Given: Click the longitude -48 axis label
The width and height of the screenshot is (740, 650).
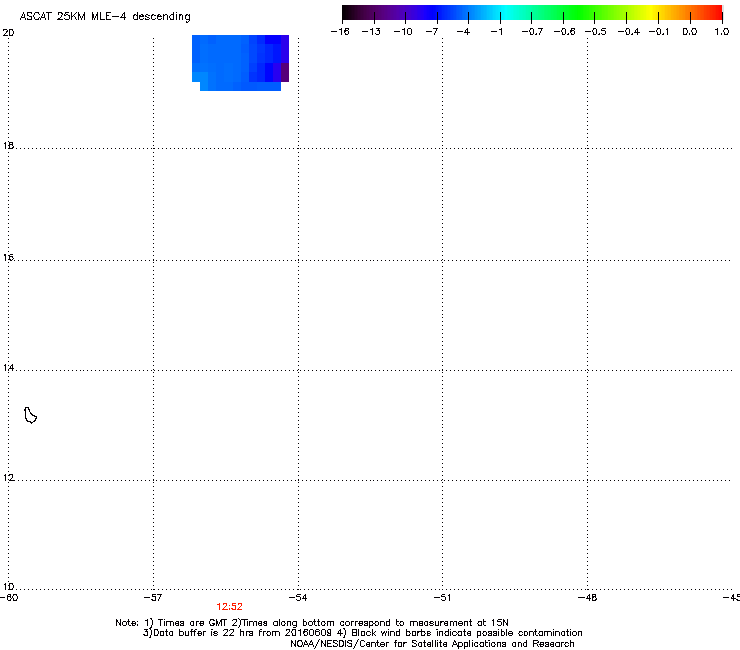Looking at the screenshot, I should click(x=587, y=598).
